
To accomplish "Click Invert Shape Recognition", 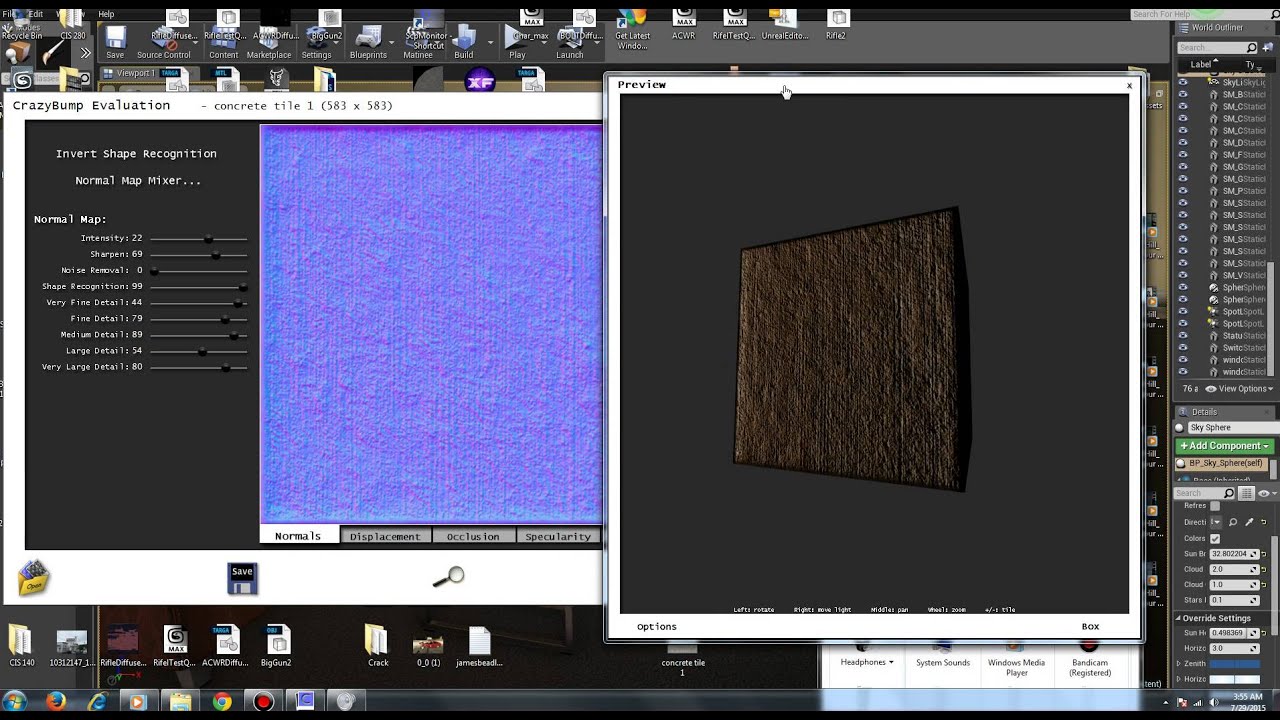I will (x=136, y=154).
